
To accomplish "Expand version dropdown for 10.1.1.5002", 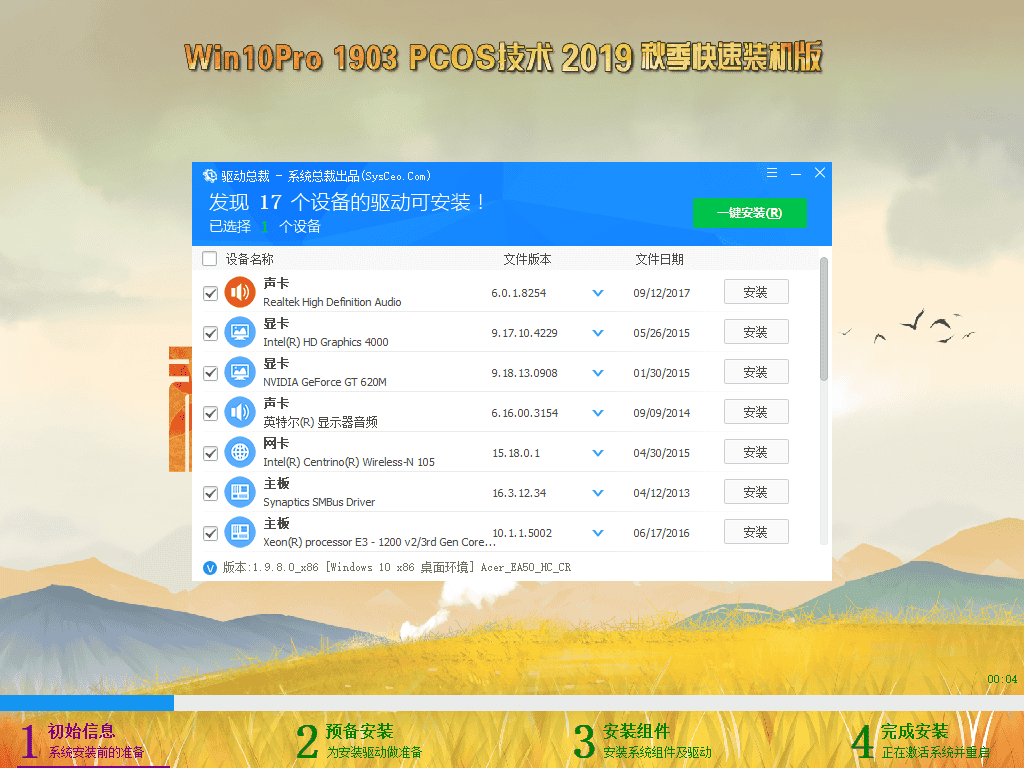I will [x=598, y=533].
